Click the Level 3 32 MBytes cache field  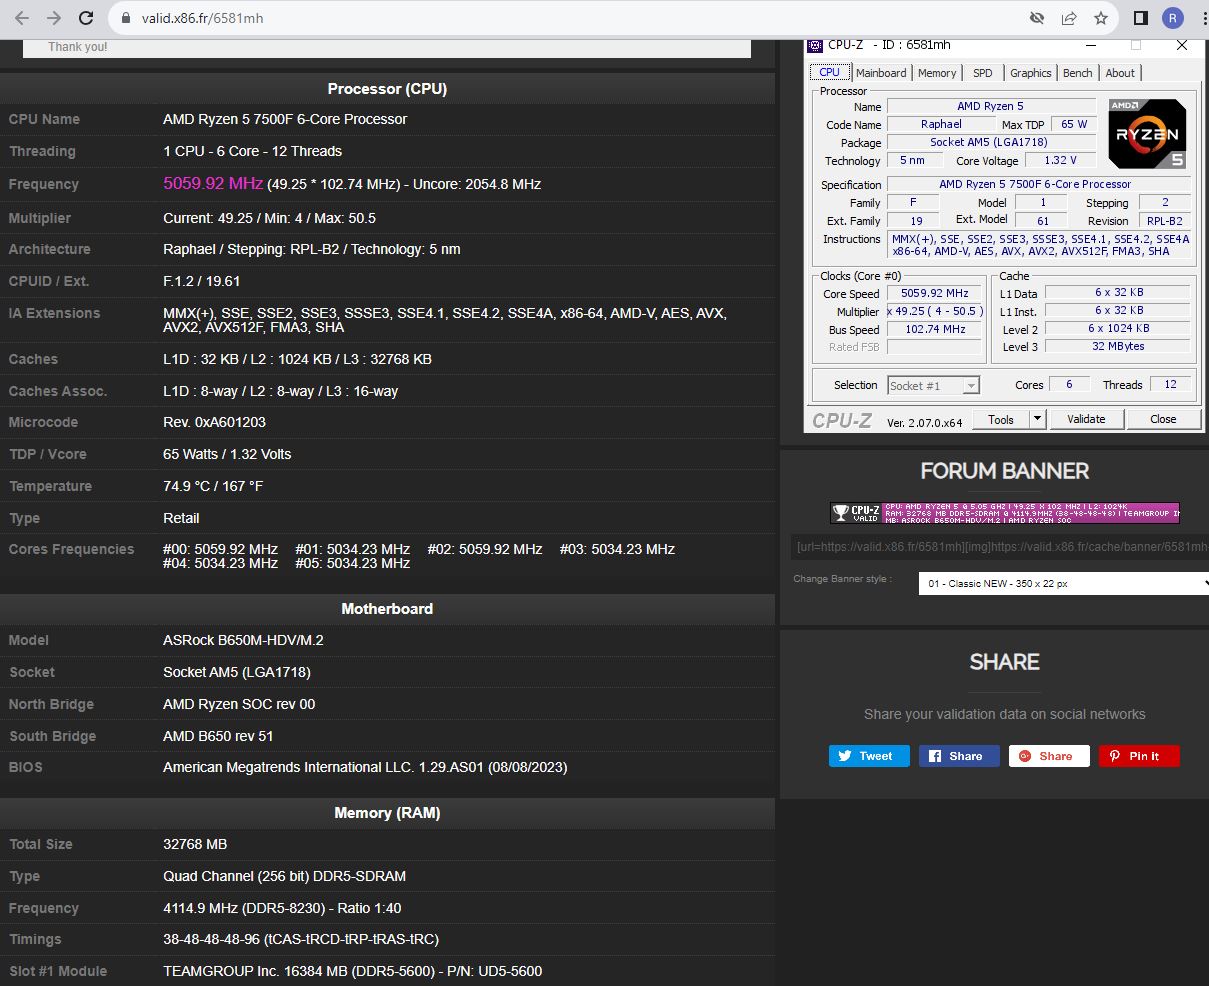[x=1118, y=346]
